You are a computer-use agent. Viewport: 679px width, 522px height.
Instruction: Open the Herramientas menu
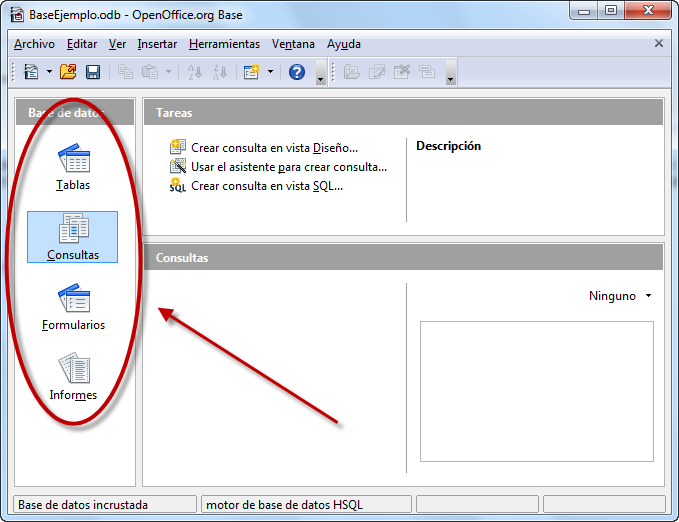(224, 44)
